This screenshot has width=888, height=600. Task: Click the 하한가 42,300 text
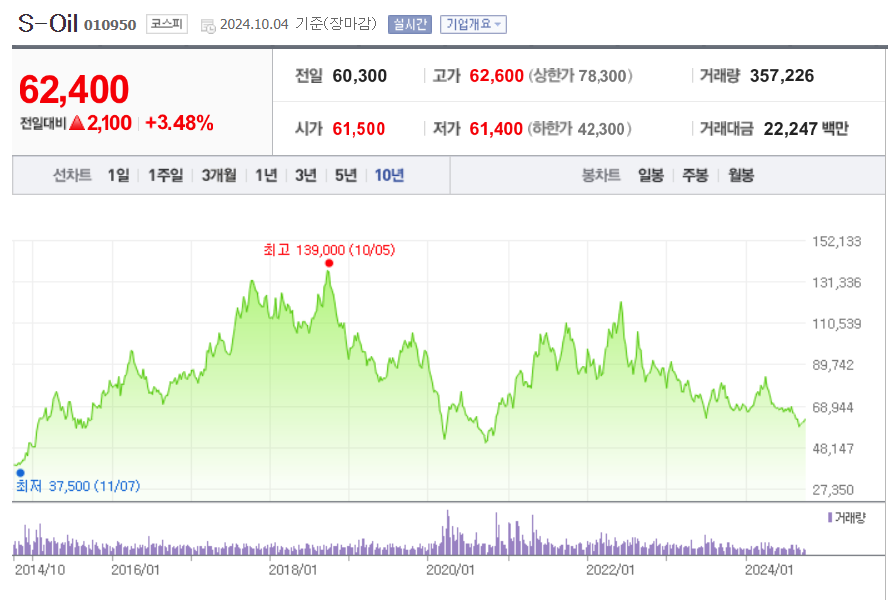(x=579, y=129)
